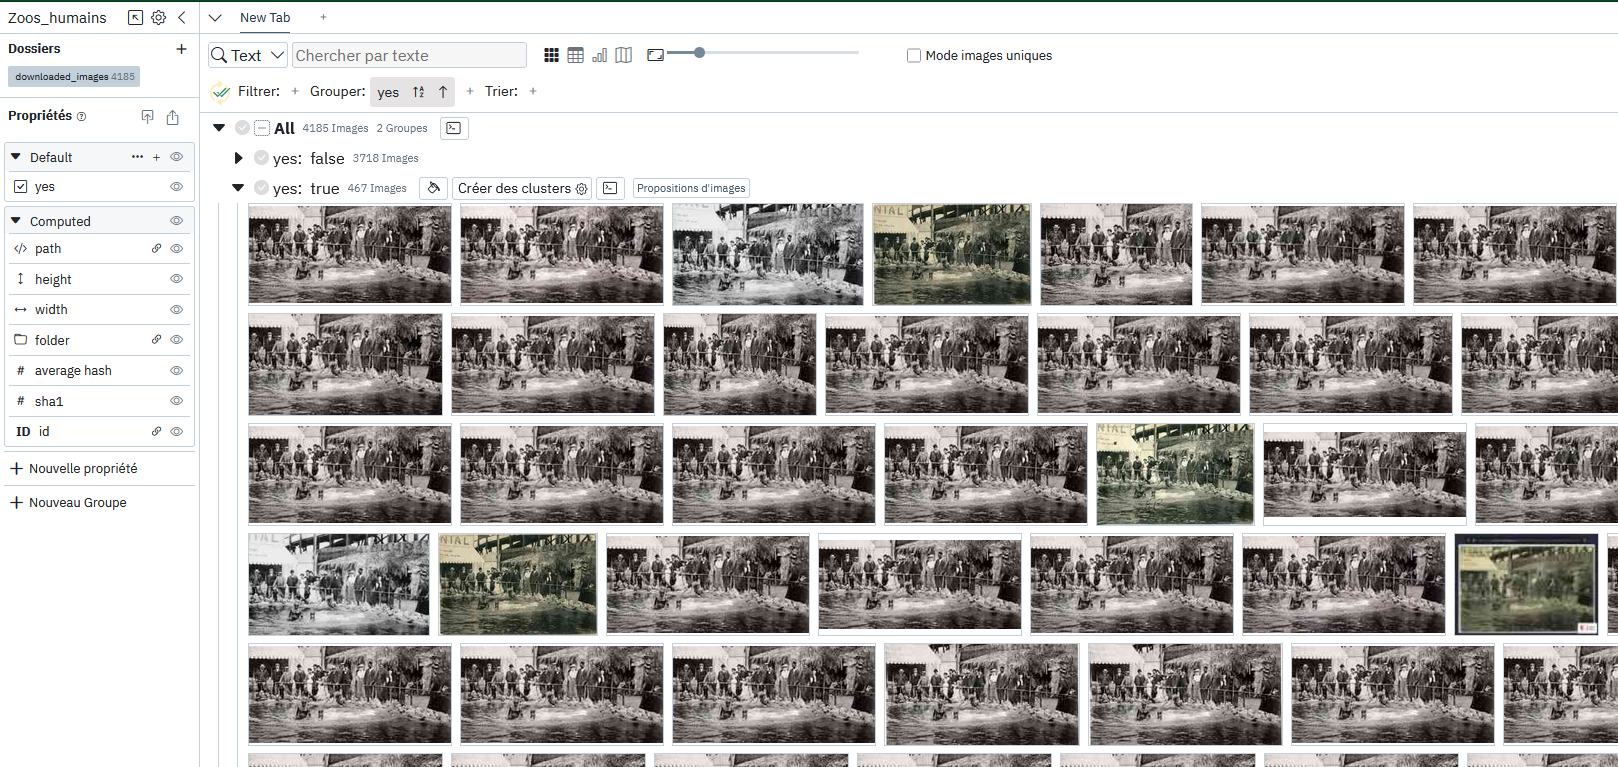Add a new tab with plus
1618x767 pixels.
coord(323,17)
